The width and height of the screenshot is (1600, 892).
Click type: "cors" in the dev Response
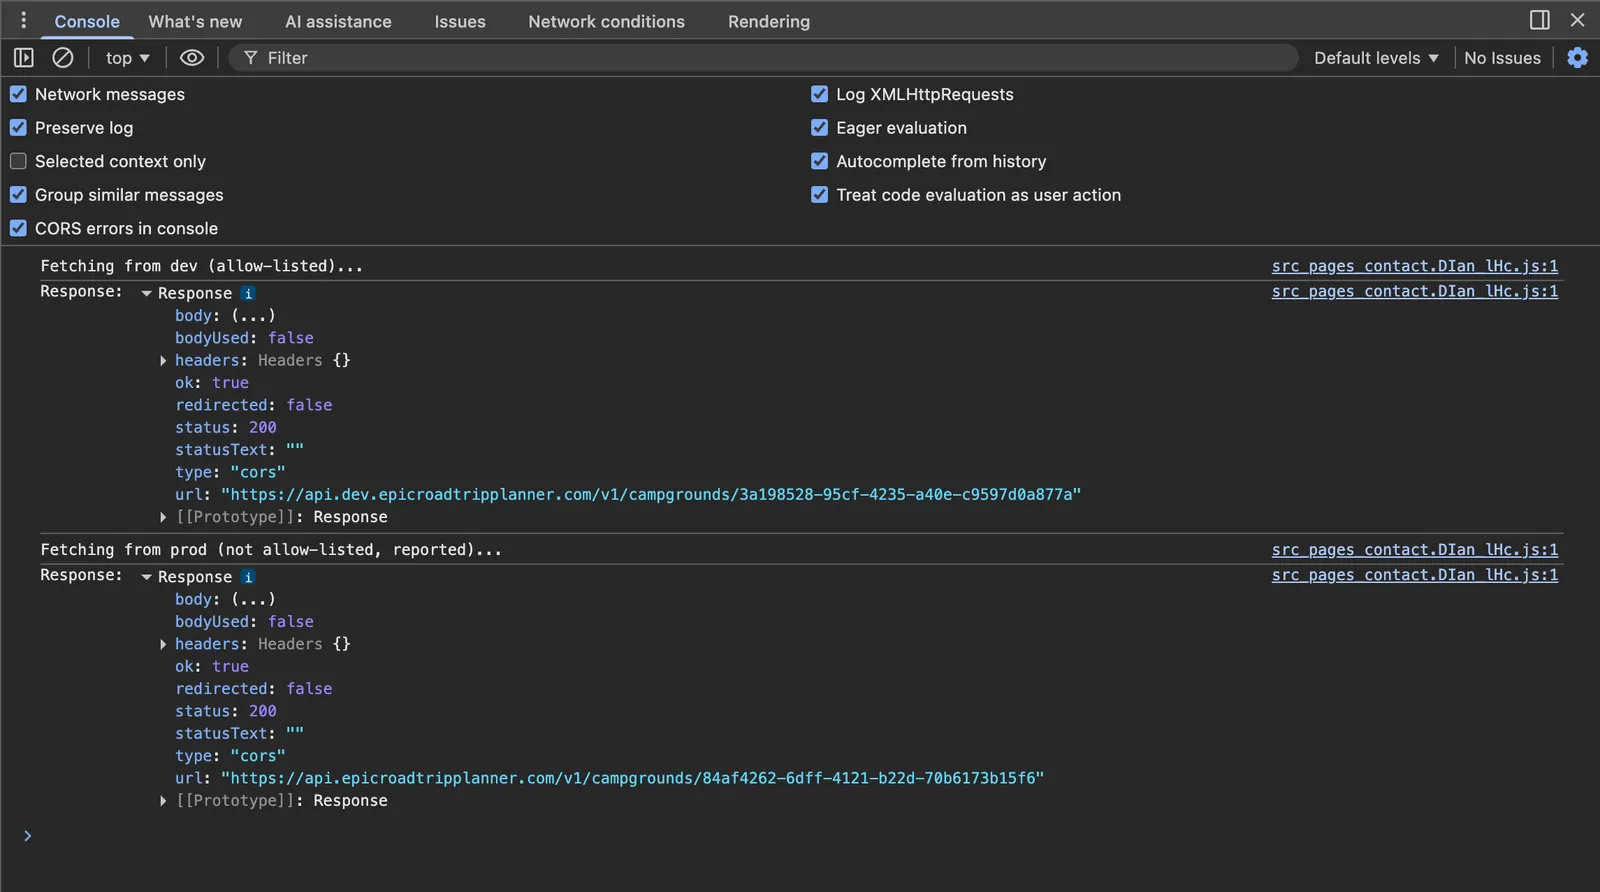tap(230, 473)
